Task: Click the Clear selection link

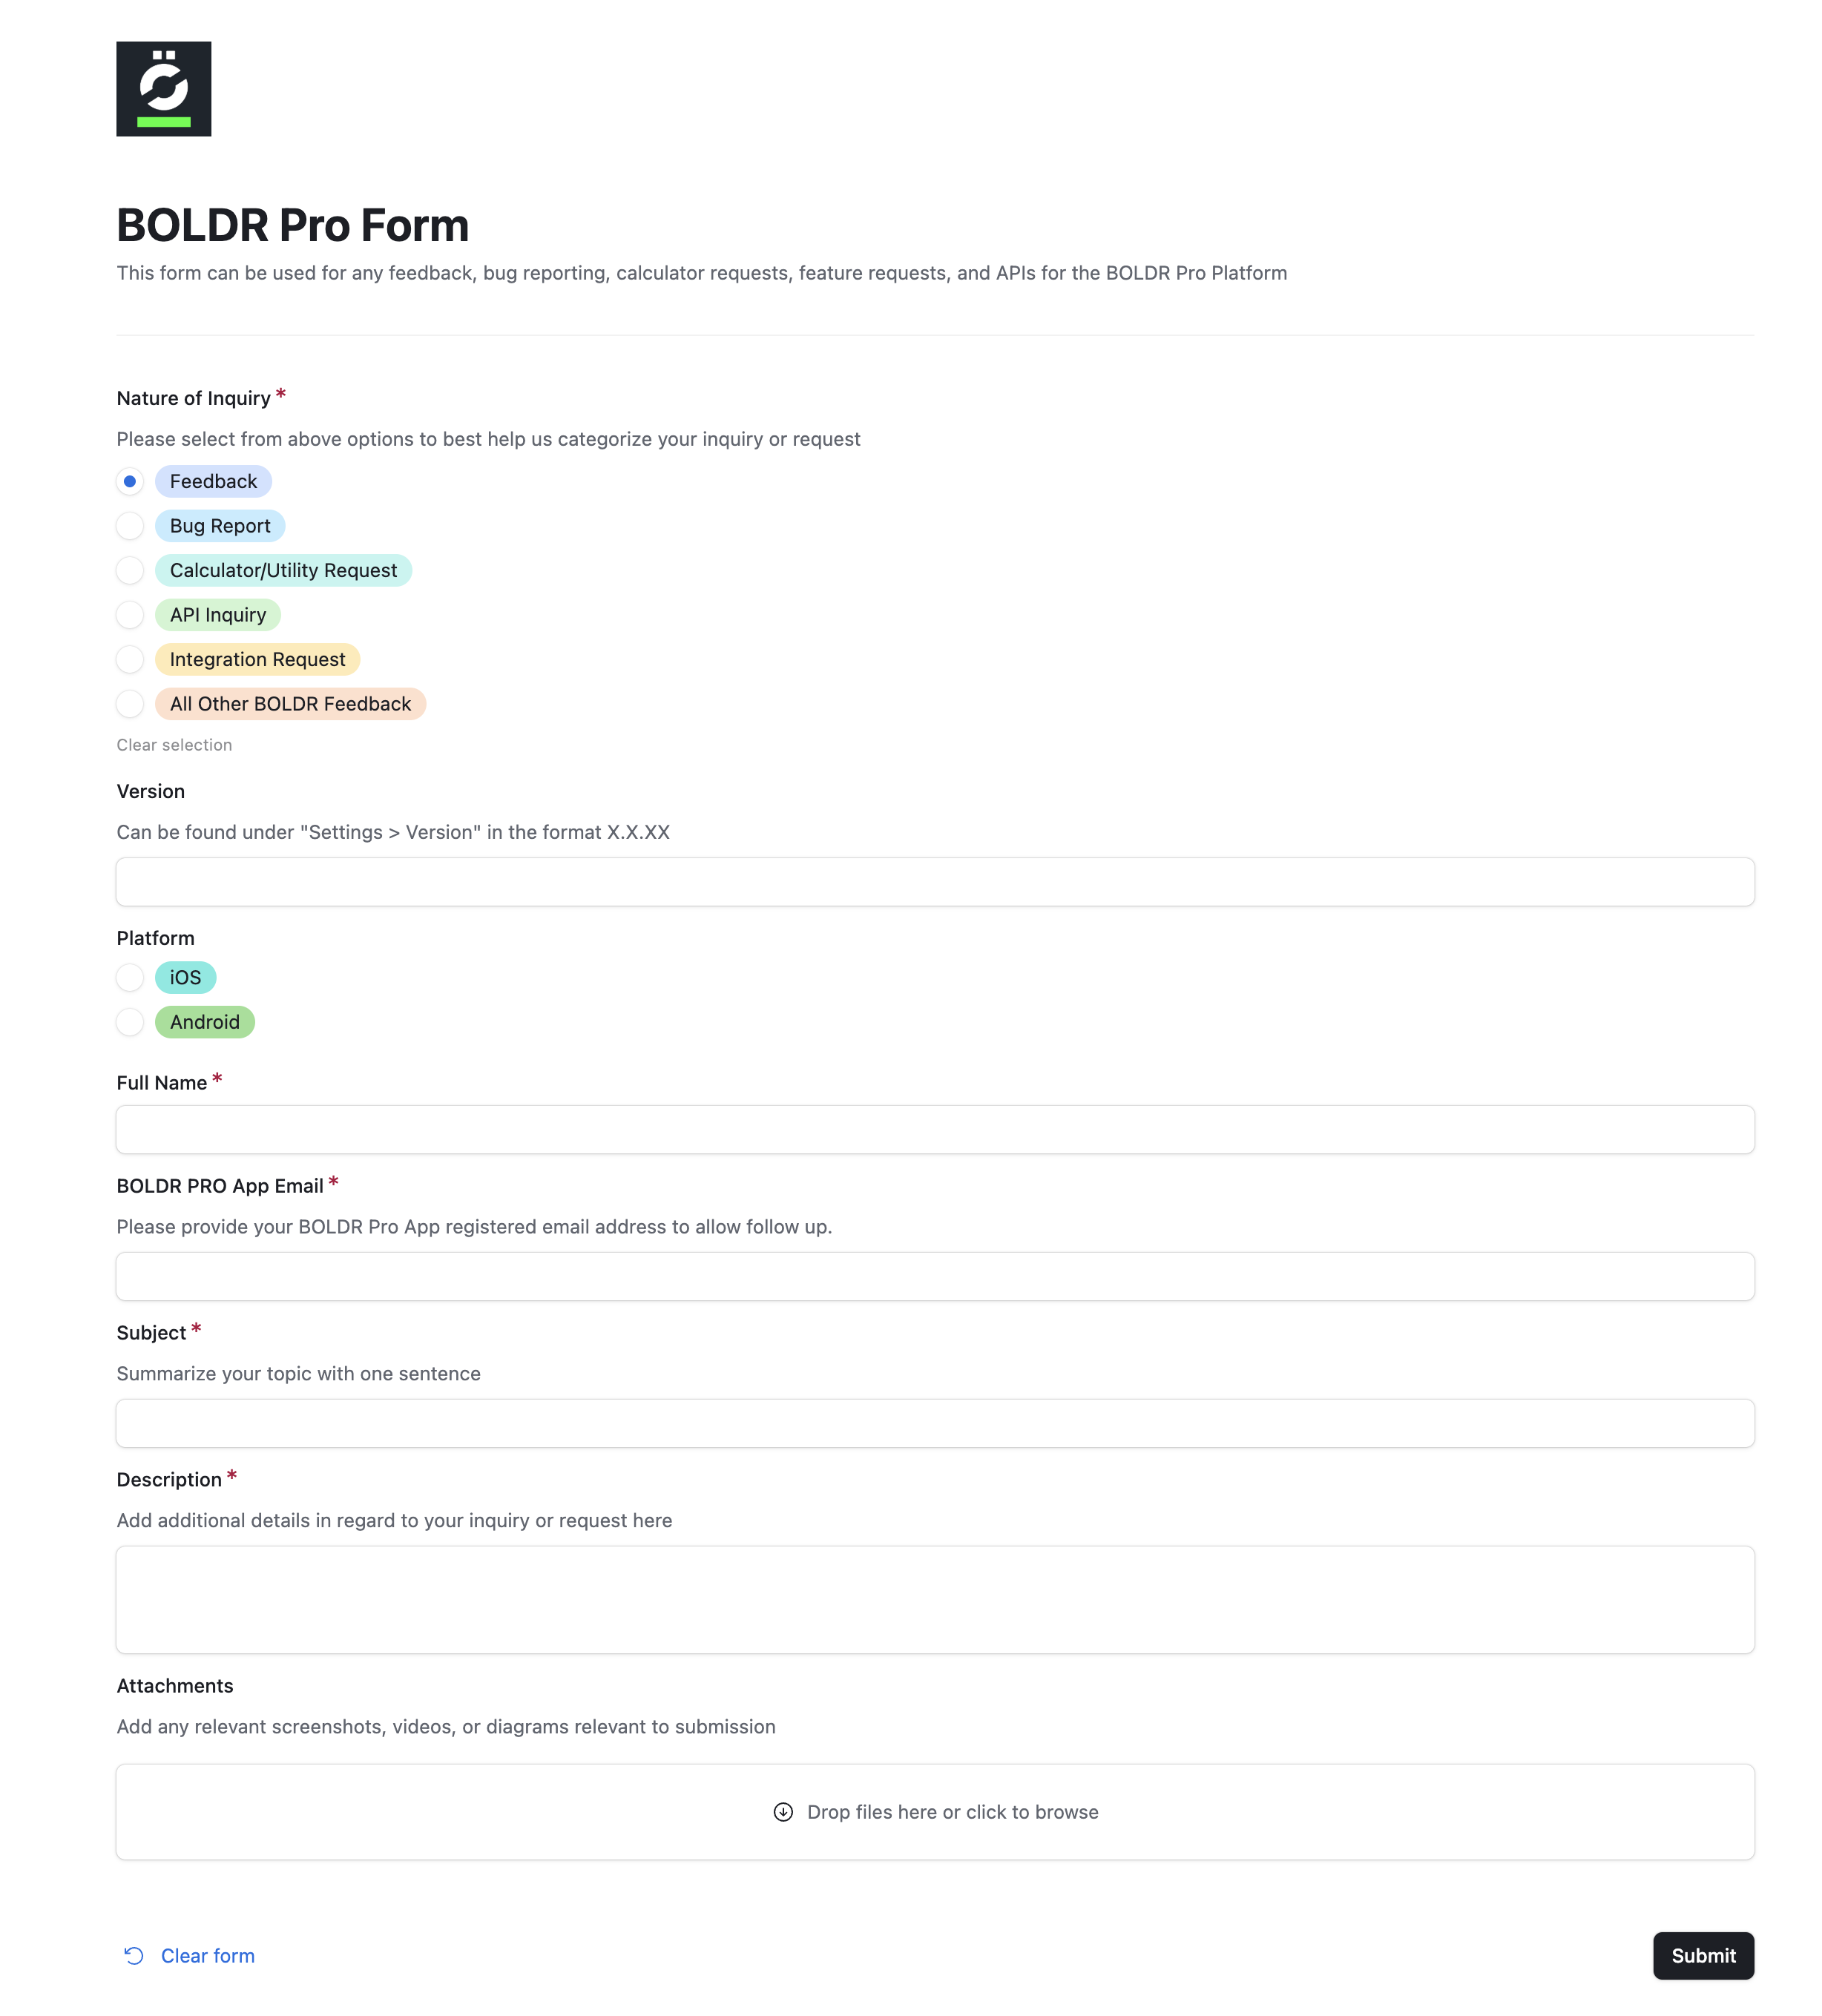Action: (x=174, y=745)
